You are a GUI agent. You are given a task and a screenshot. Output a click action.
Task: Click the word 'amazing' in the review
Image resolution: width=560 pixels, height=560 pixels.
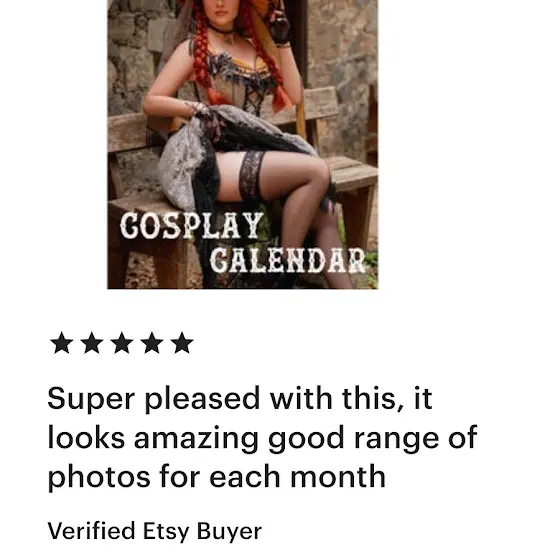click(196, 439)
